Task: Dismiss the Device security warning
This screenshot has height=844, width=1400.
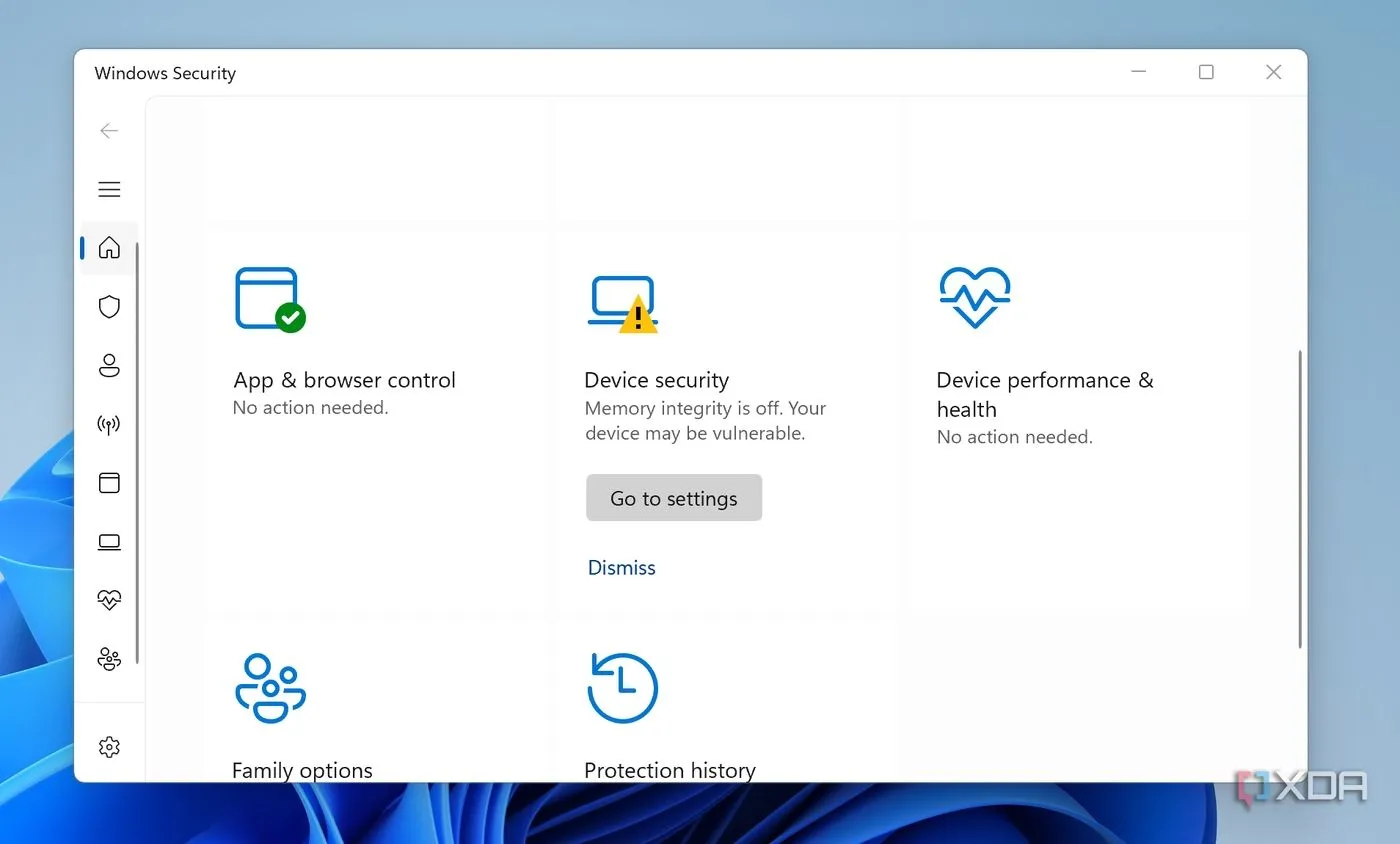Action: (x=621, y=568)
